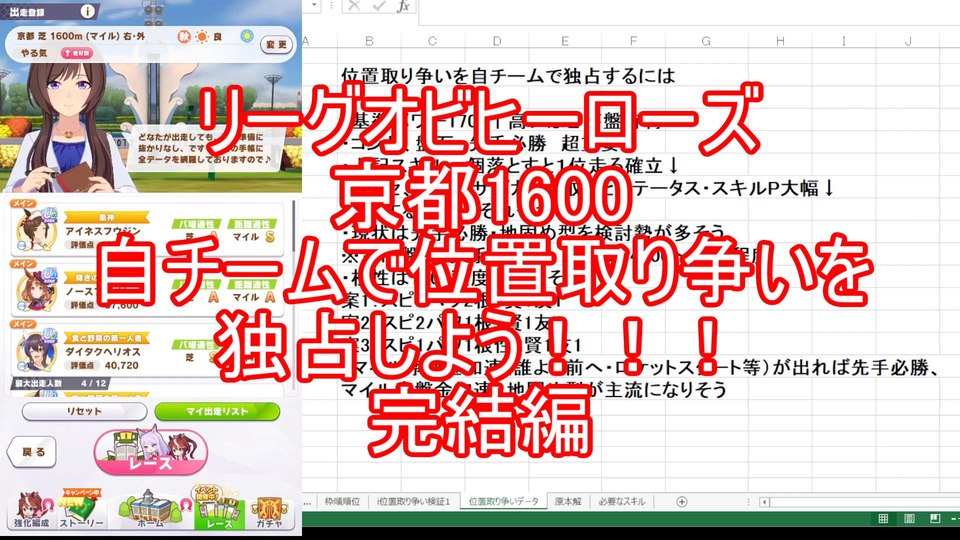Click the 変更 change conditions button
This screenshot has width=960, height=540.
tap(277, 44)
